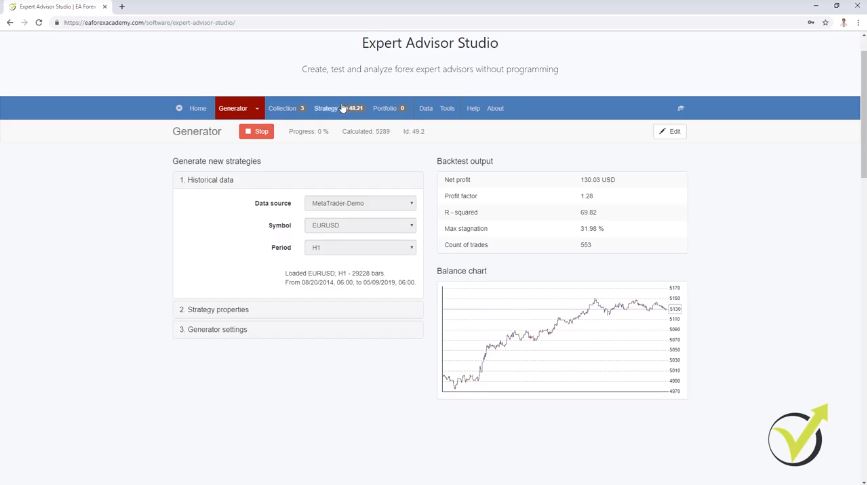Click the settings gear icon beside Home
The height and width of the screenshot is (485, 867).
(179, 108)
